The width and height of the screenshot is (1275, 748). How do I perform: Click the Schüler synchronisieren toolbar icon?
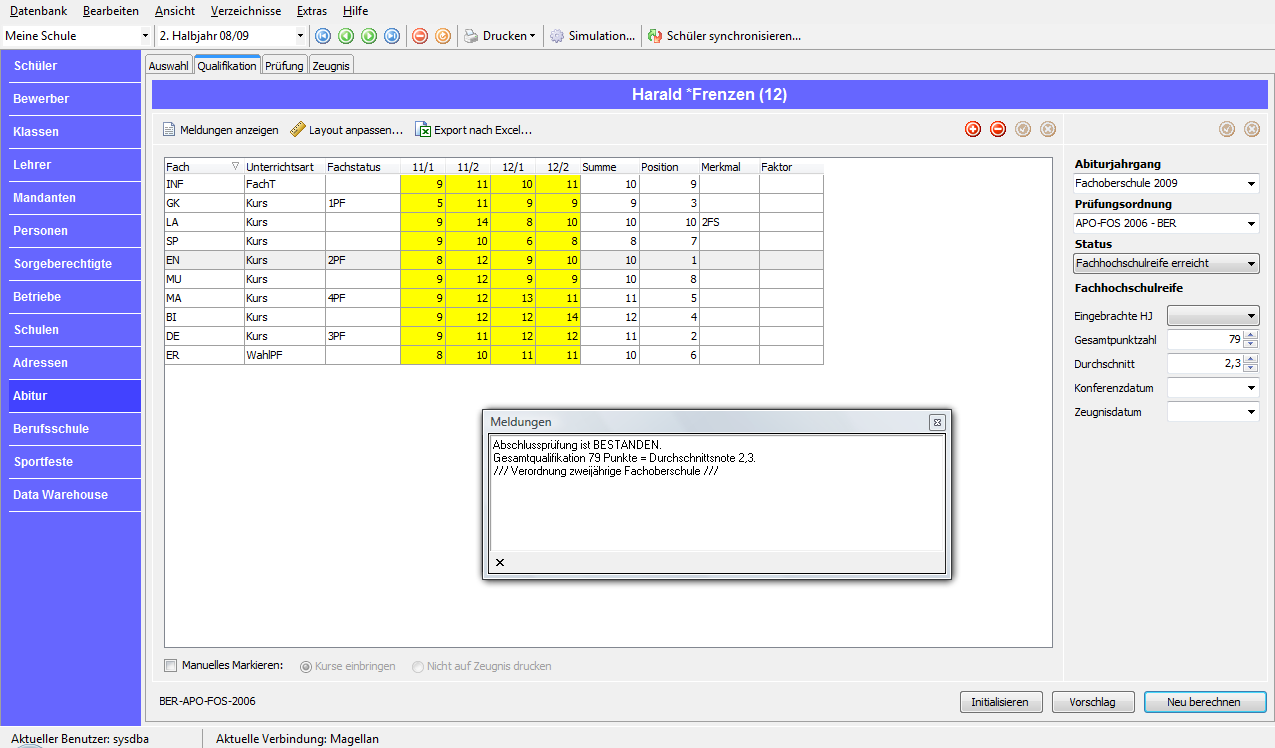655,36
